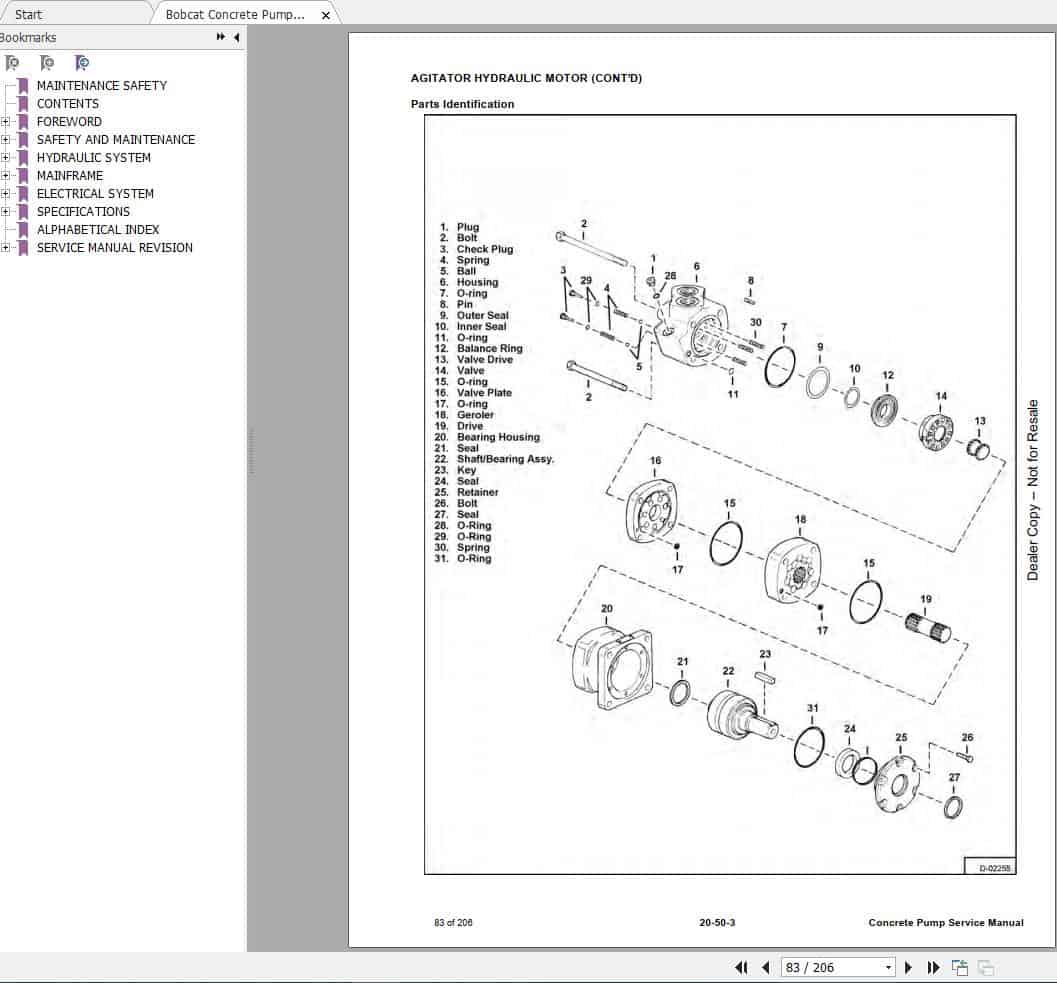Image resolution: width=1057 pixels, height=983 pixels.
Task: Expand the HYDRAULIC SYSTEM bookmark
Action: pyautogui.click(x=7, y=157)
